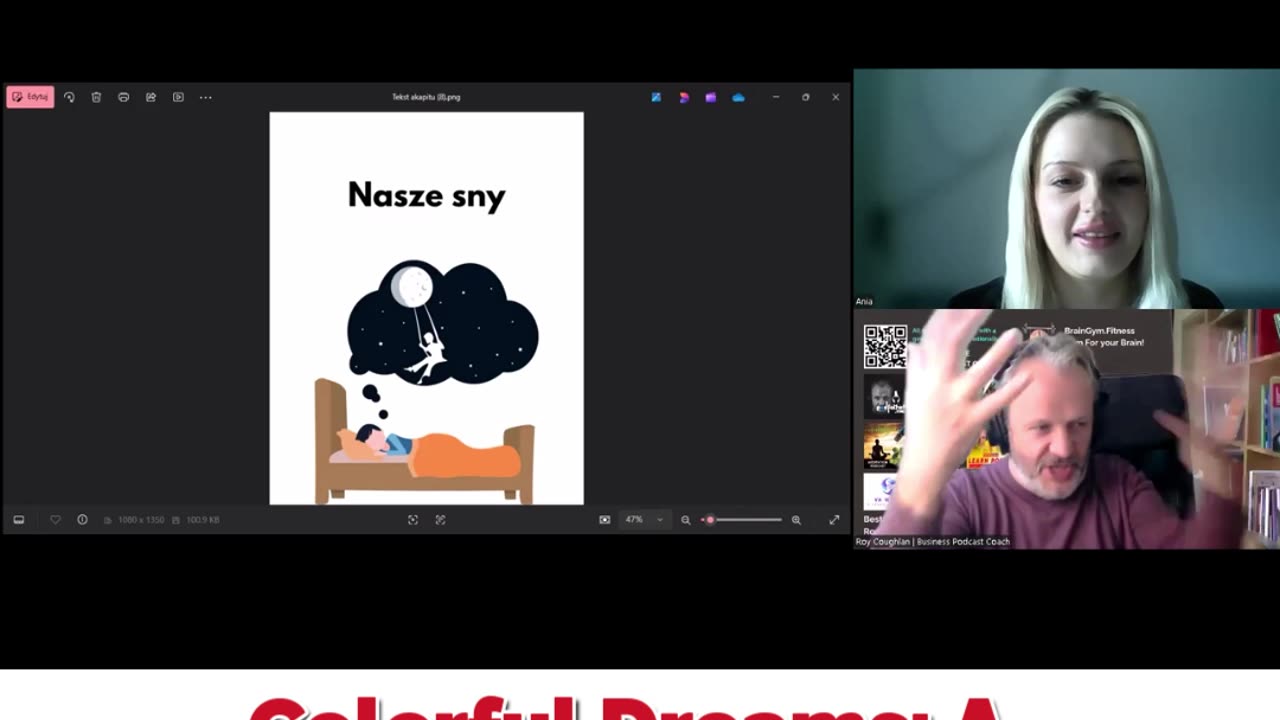
Task: Rotate the image with the rotate icon
Action: coord(69,97)
